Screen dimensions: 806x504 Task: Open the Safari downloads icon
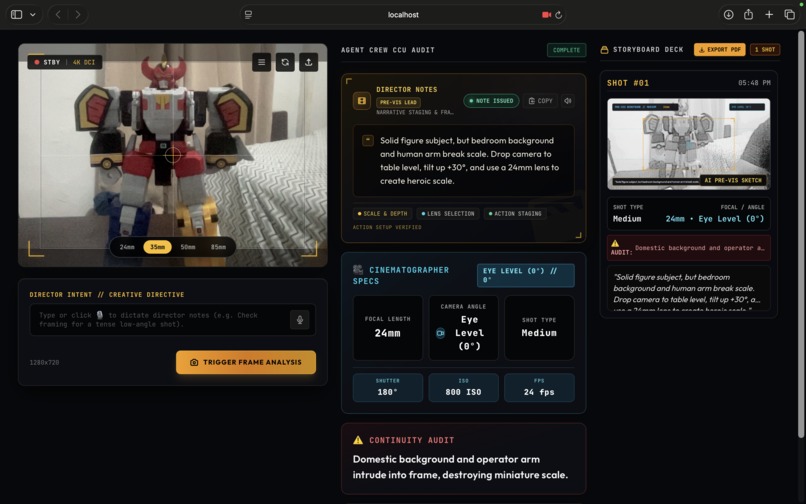click(728, 14)
